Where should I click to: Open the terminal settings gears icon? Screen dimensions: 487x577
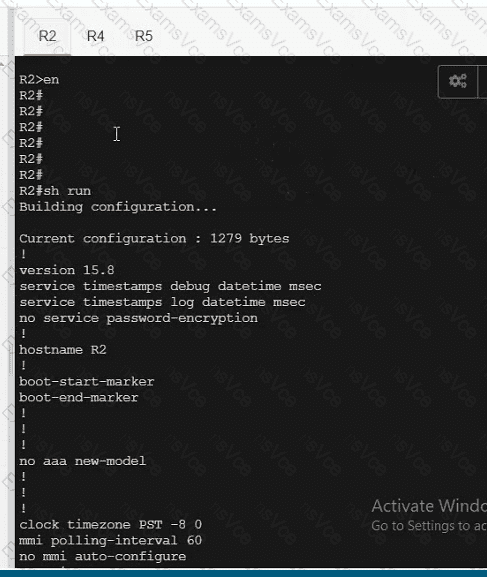tap(458, 82)
